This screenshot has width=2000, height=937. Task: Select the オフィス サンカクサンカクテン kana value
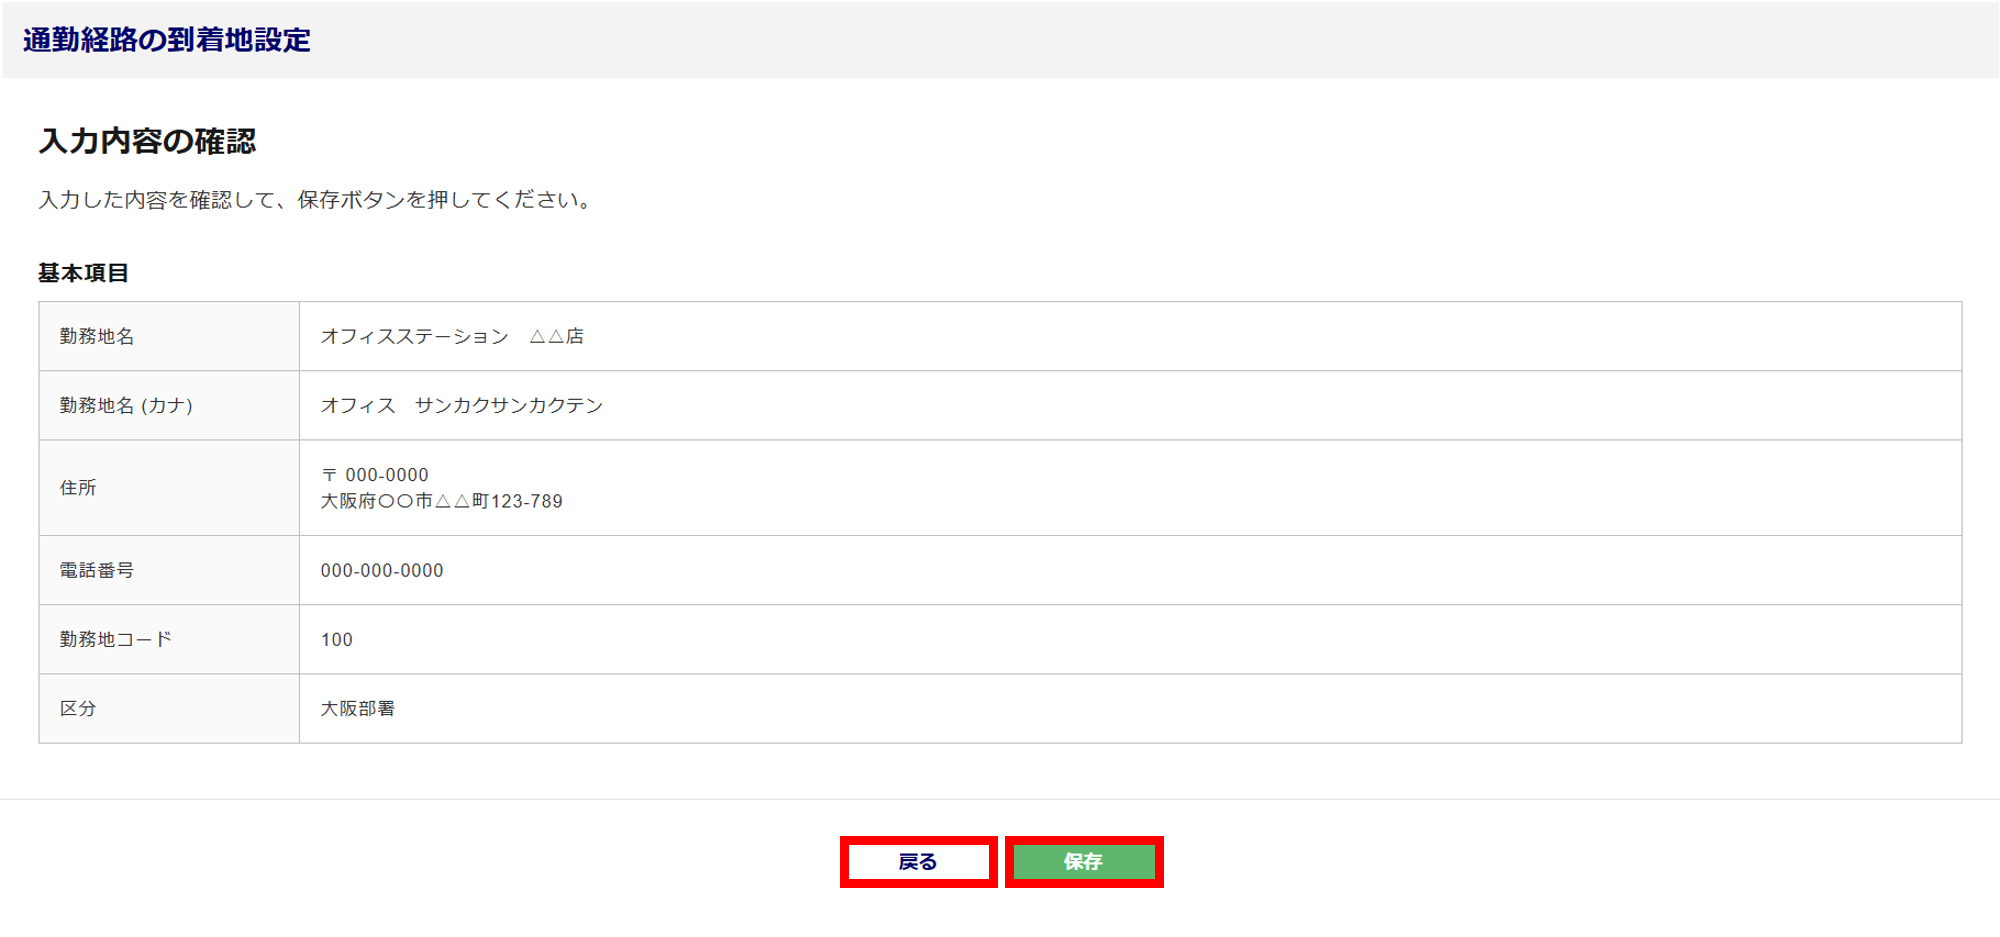461,405
